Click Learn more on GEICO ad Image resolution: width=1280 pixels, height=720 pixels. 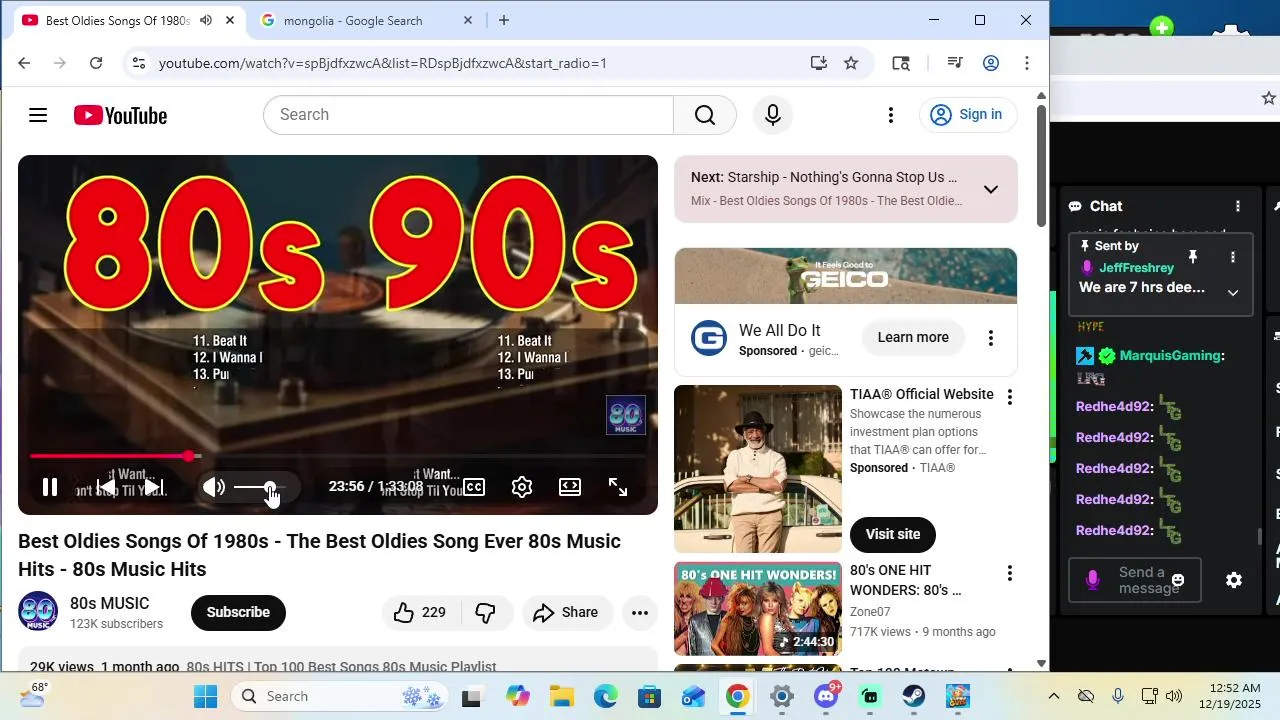click(913, 337)
